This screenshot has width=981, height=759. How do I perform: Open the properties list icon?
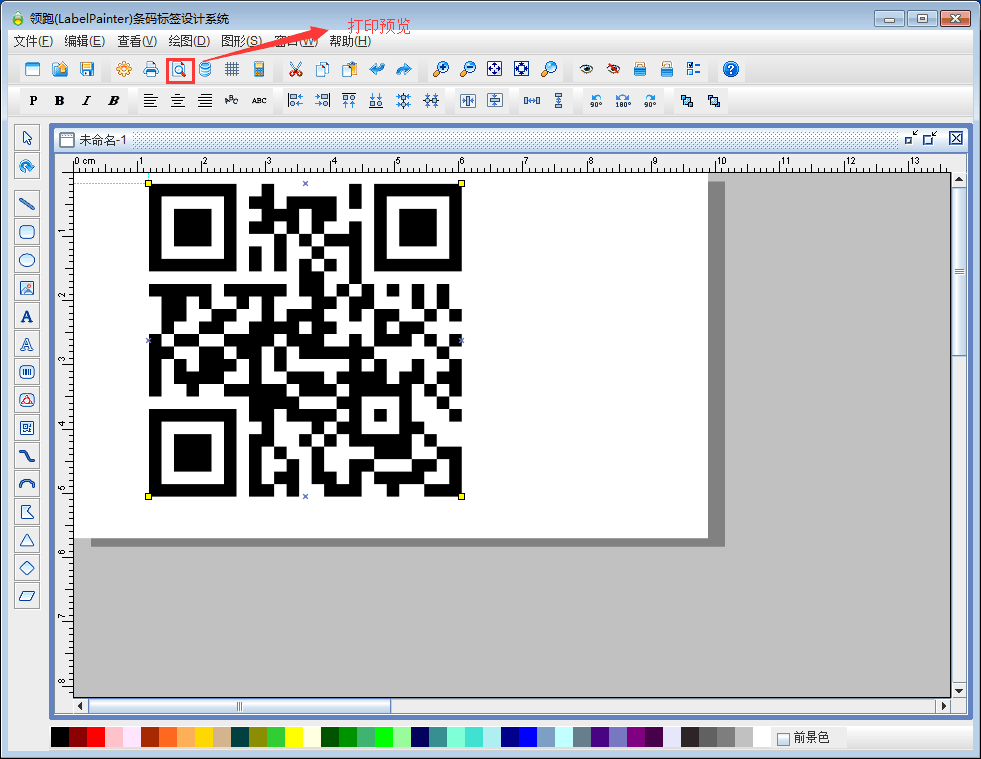694,69
